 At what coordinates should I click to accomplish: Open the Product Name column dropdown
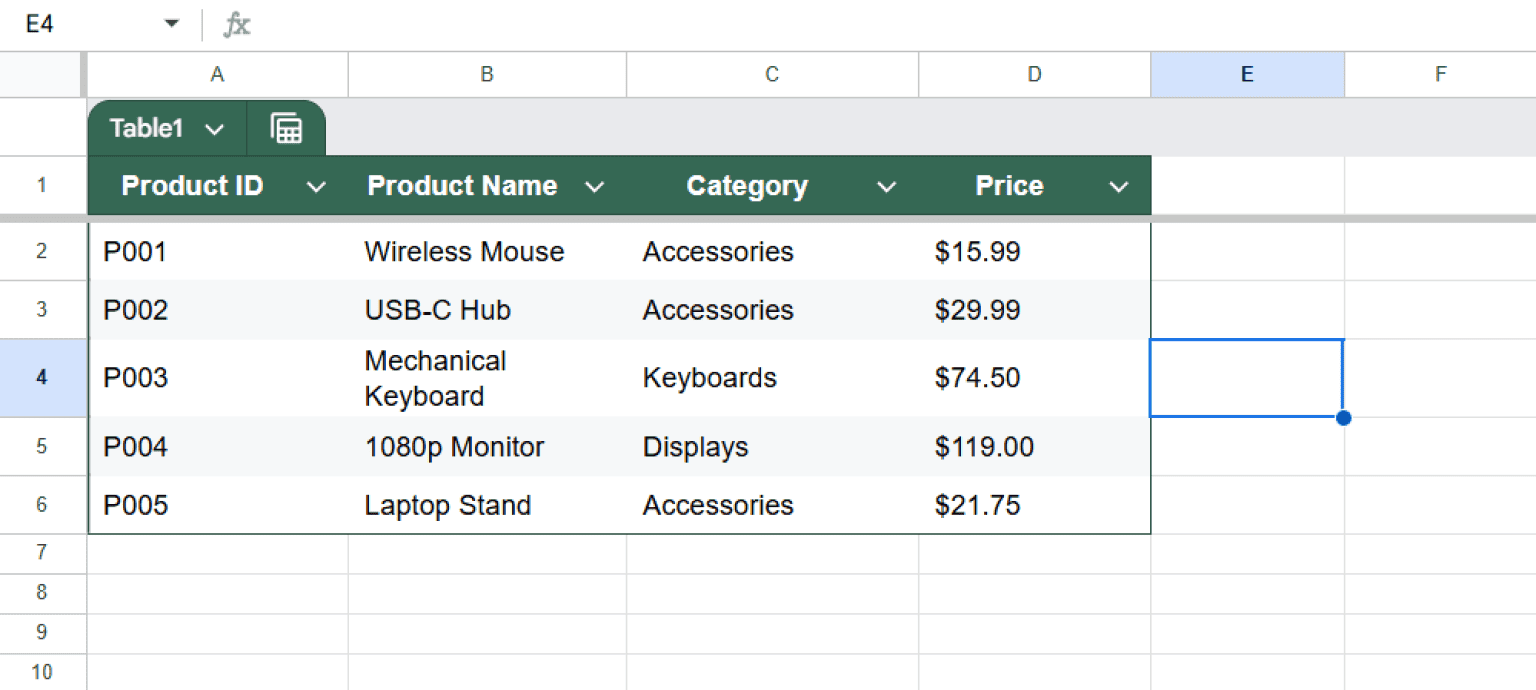click(x=595, y=186)
